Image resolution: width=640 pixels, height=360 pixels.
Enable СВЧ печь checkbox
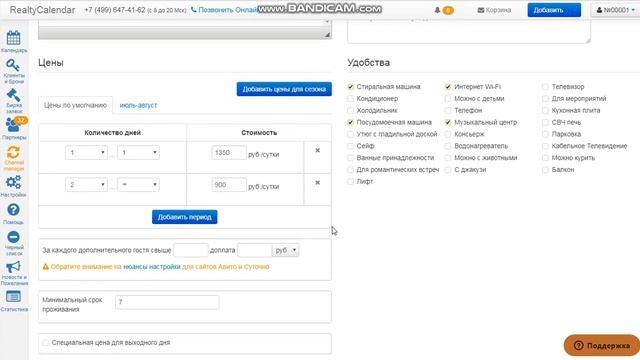point(545,122)
